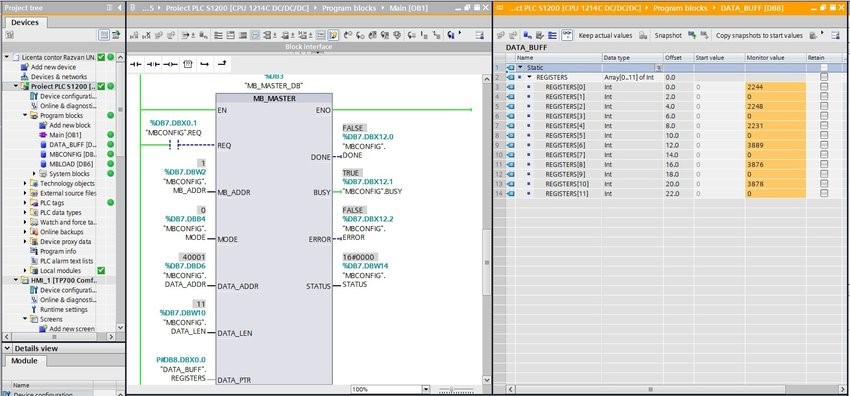Click the Offset column header
The height and width of the screenshot is (396, 850).
click(678, 57)
